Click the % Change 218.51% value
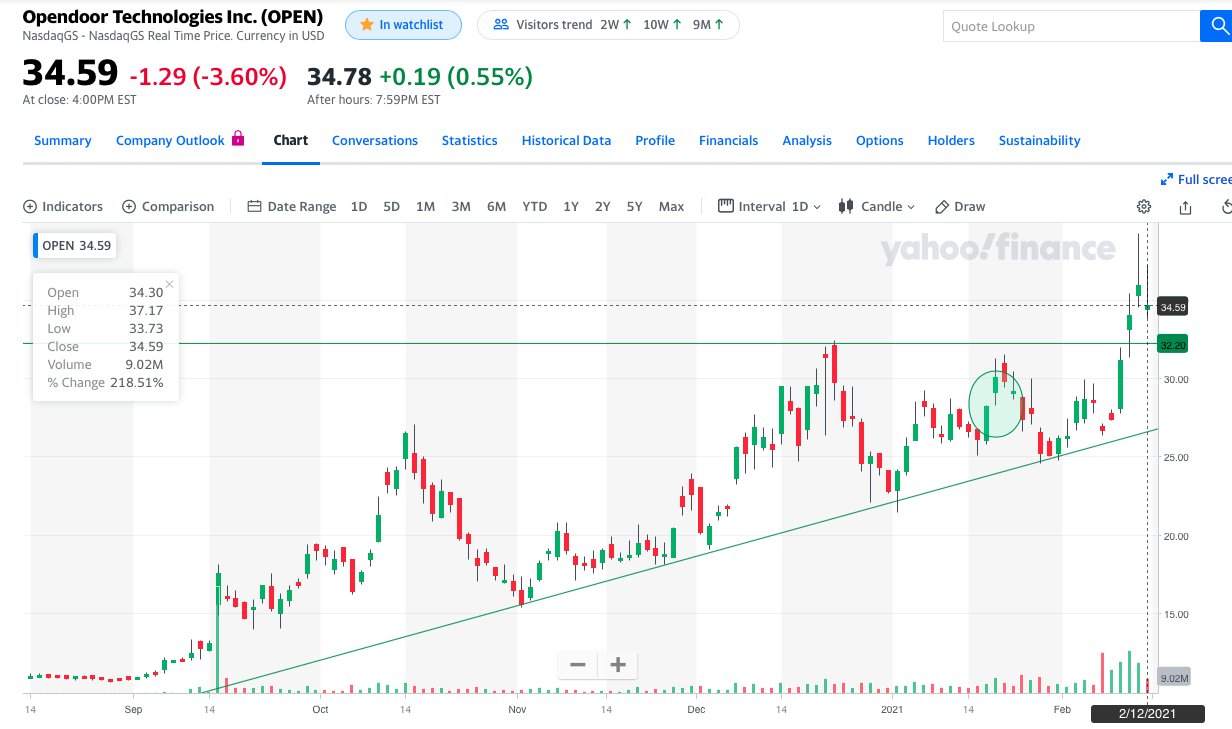Screen dimensions: 1232x729 137,383
